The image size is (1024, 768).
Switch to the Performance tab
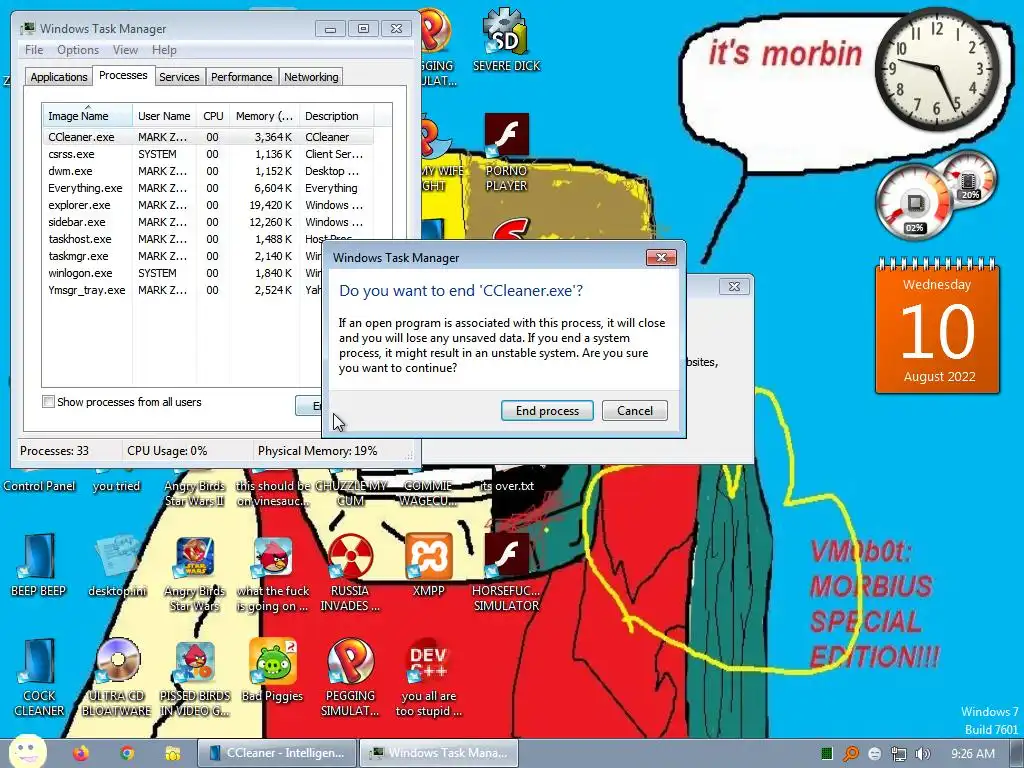click(241, 77)
